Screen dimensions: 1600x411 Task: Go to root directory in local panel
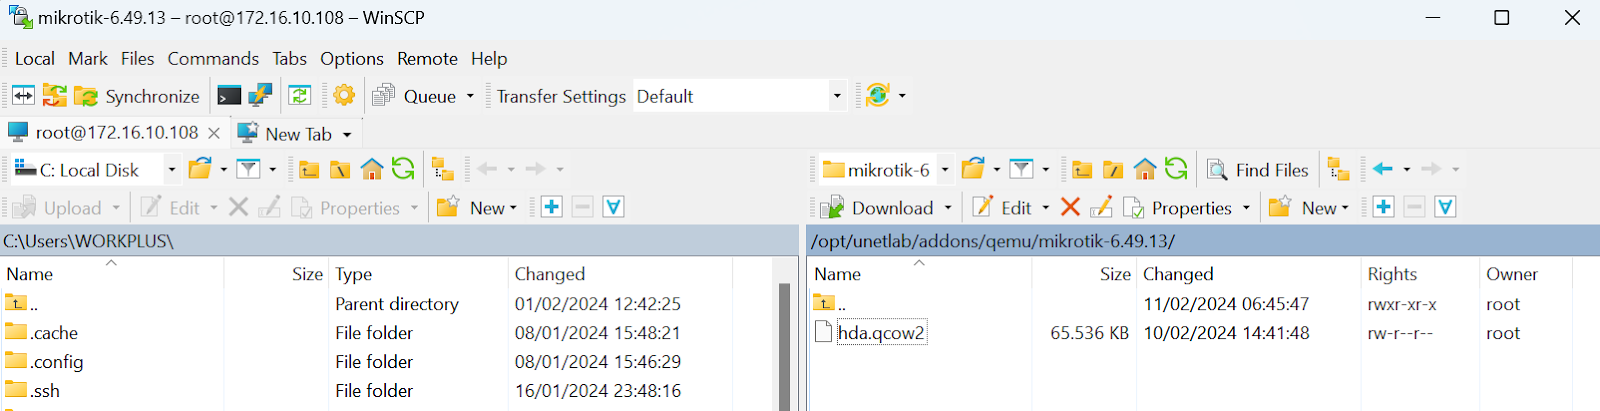tap(340, 169)
